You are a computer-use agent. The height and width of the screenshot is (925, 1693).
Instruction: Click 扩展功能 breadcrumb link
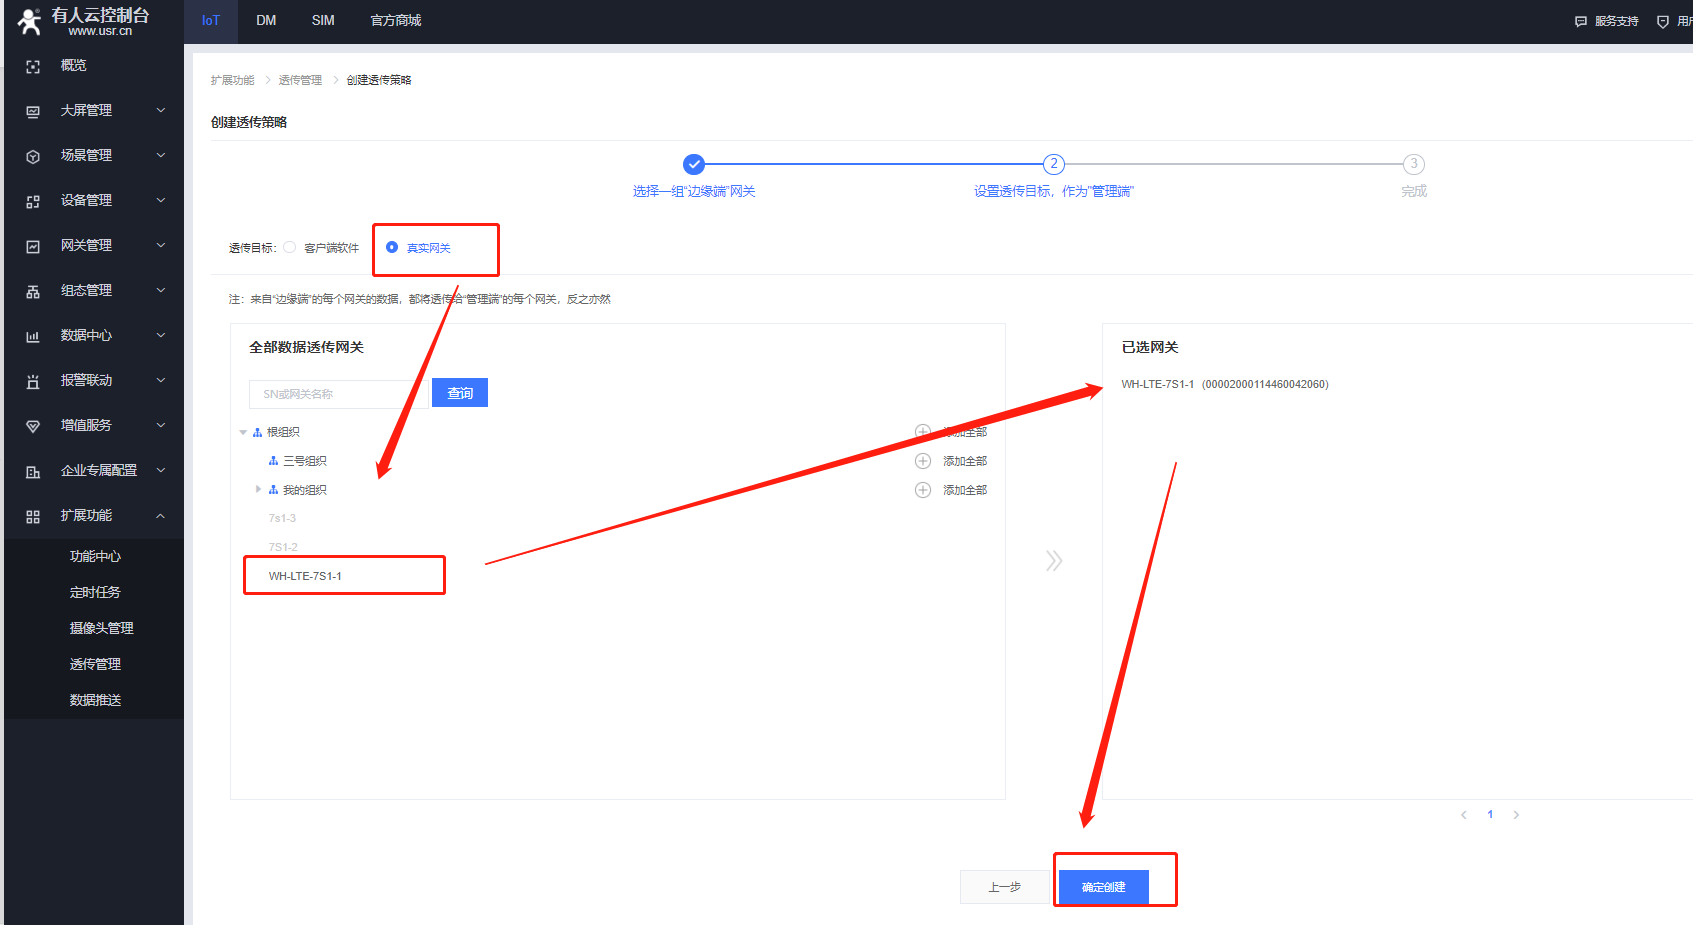(x=233, y=80)
